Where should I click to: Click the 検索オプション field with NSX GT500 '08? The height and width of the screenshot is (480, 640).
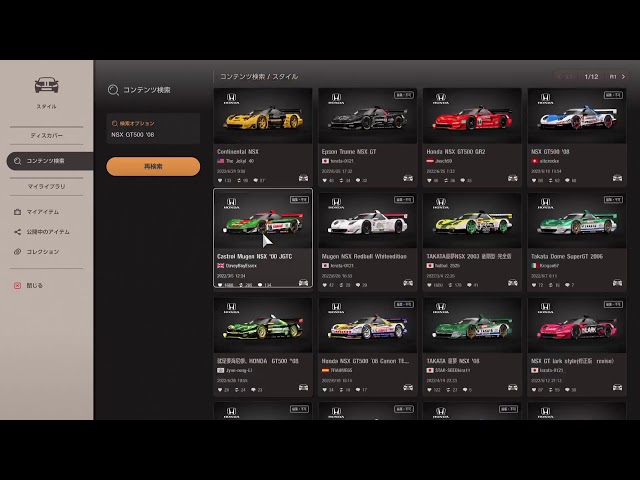pyautogui.click(x=153, y=129)
